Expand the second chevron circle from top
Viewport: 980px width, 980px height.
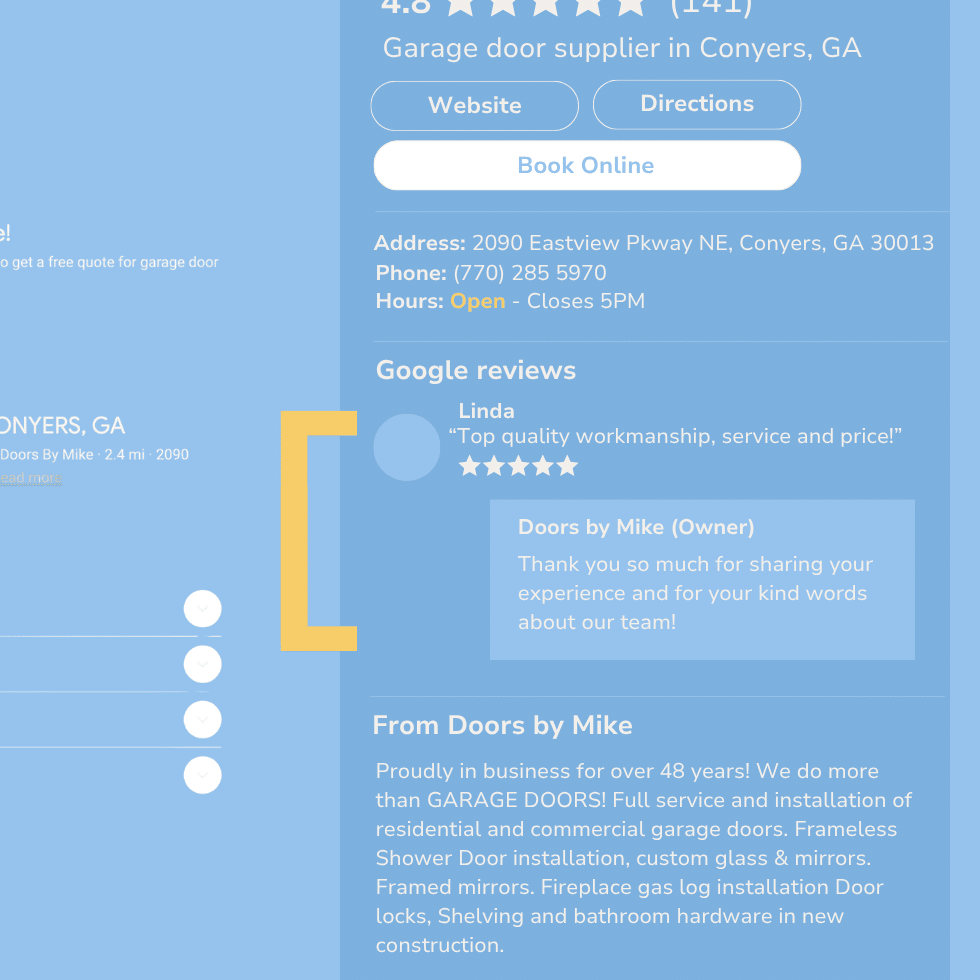[202, 664]
